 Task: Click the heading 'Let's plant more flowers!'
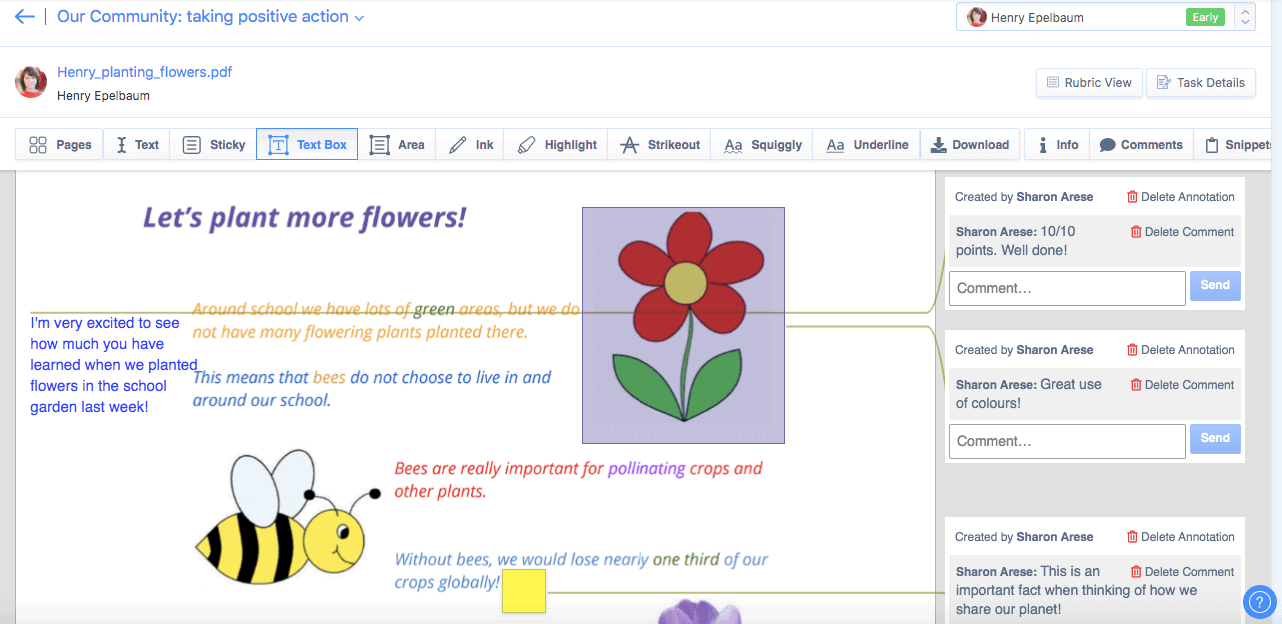(x=304, y=217)
